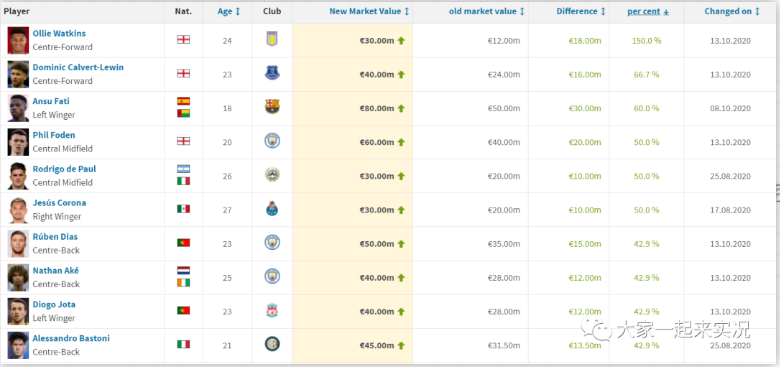
Task: Click the Manchester City crest for Phil Foden
Action: [272, 141]
